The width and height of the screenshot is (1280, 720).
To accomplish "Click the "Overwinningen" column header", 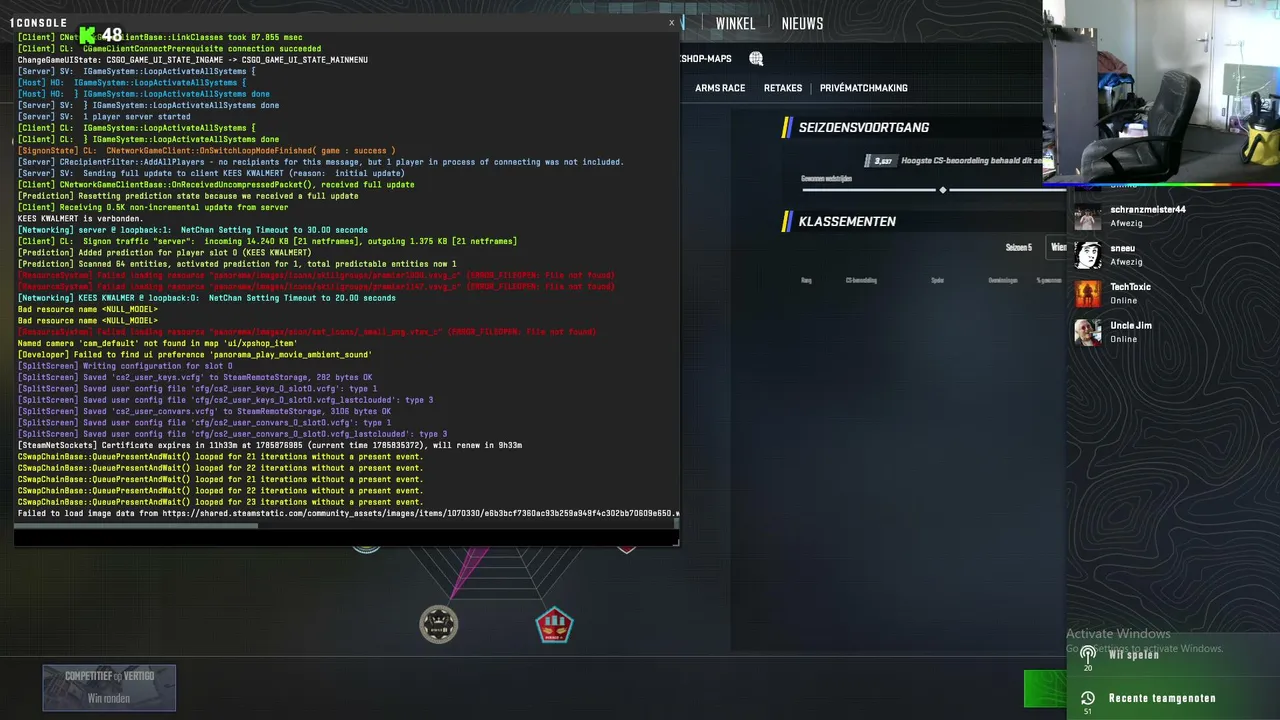I will (1003, 280).
